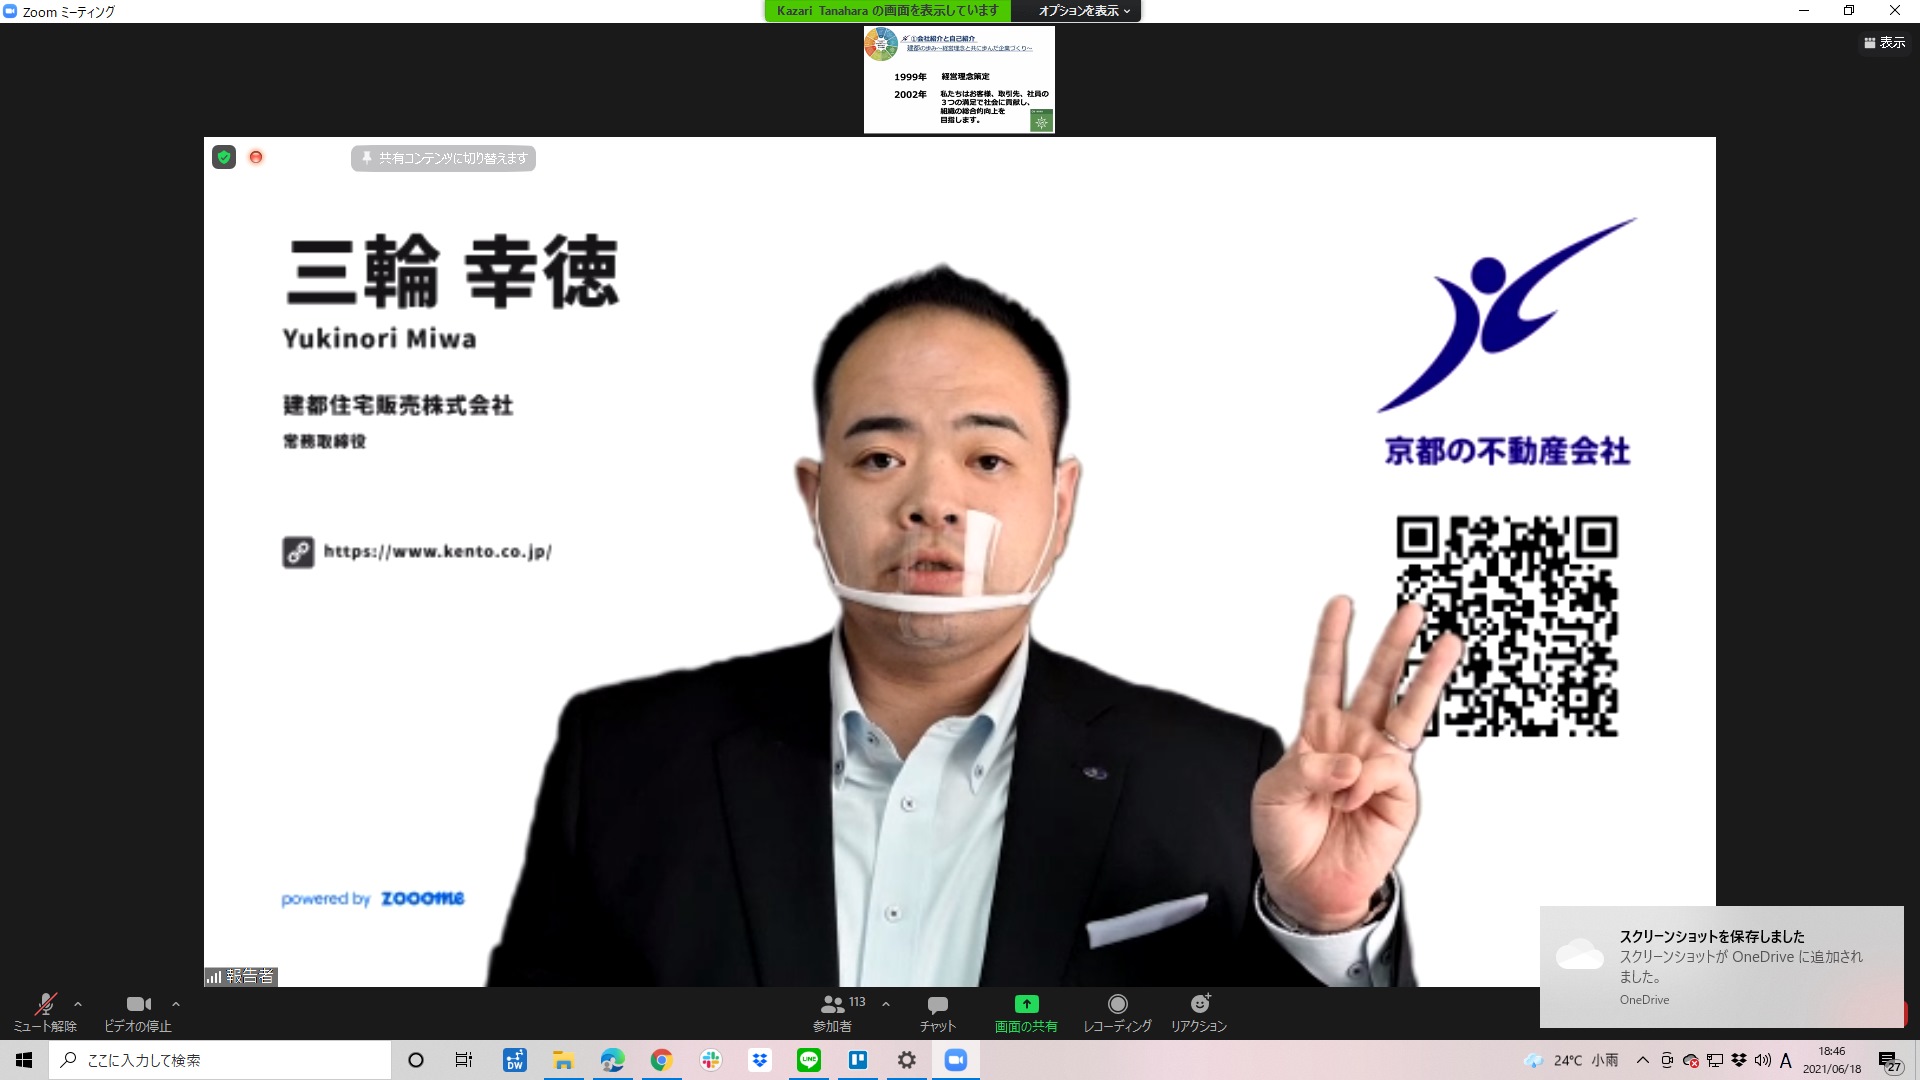Open Dropbox app from taskbar
The image size is (1920, 1080).
click(760, 1060)
